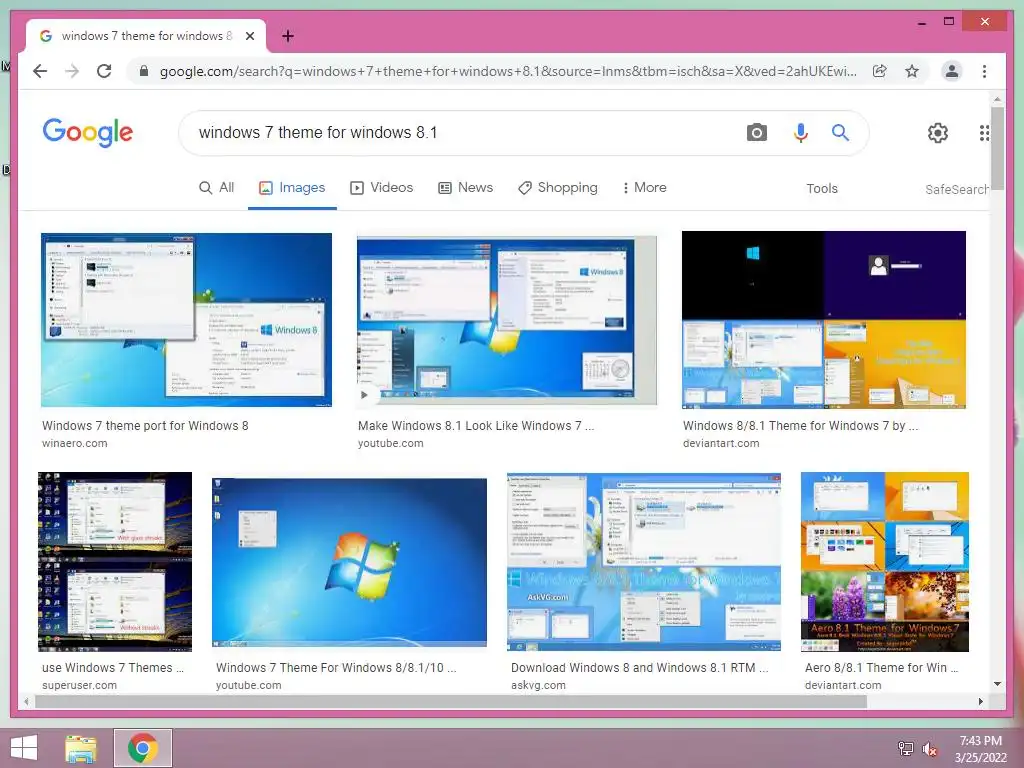This screenshot has height=768, width=1024.
Task: Search by image with camera icon
Action: [x=756, y=133]
